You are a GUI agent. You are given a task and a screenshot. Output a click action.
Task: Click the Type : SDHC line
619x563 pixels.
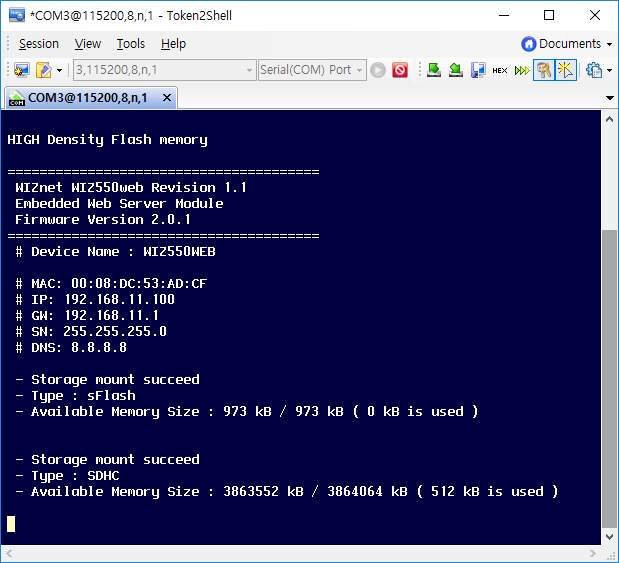(67, 476)
